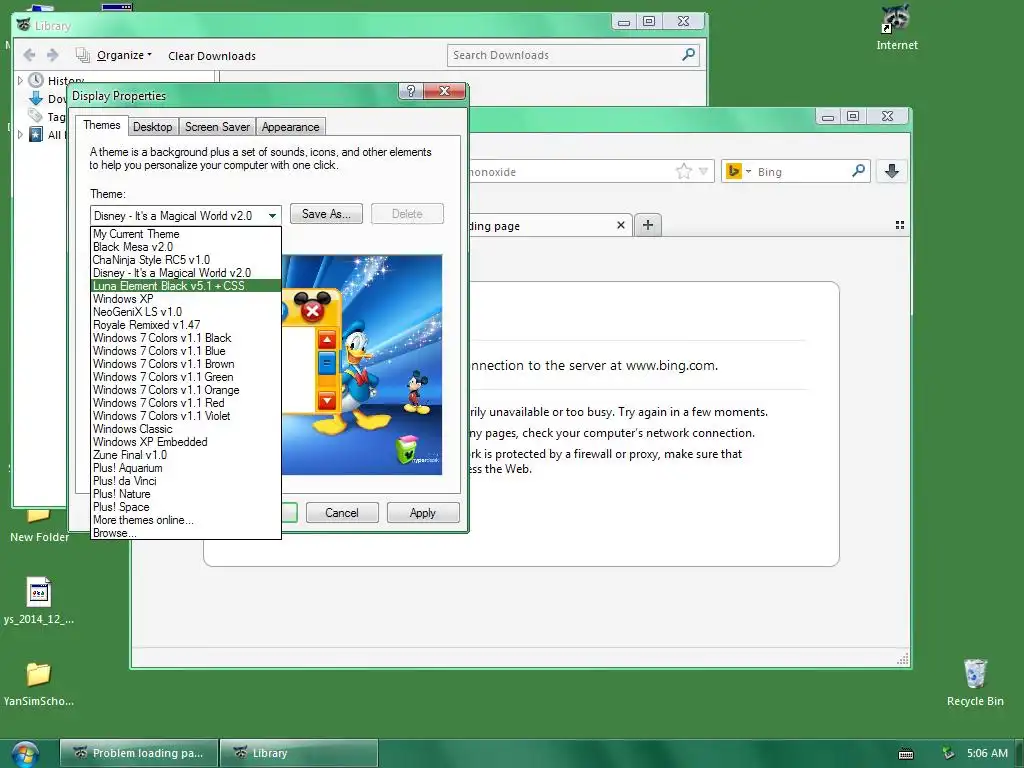Open the Screen Saver tab
Viewport: 1024px width, 768px height.
click(217, 127)
